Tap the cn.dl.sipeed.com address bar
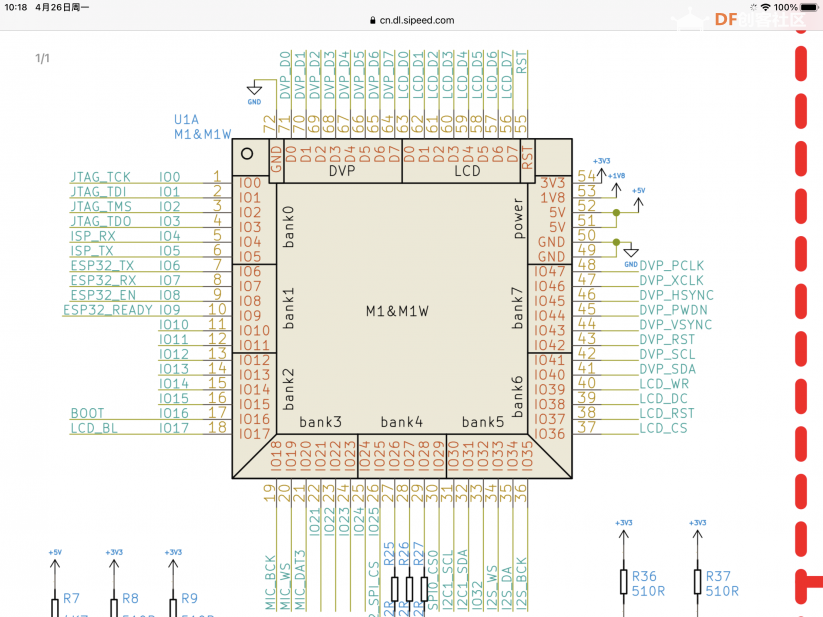 pos(412,20)
